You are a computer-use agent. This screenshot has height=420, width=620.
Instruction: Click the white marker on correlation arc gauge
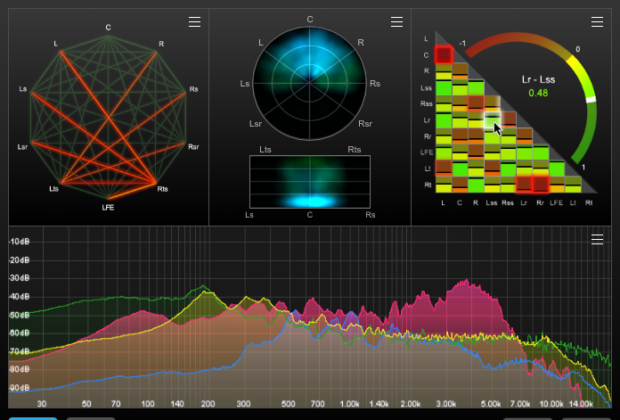click(x=590, y=100)
